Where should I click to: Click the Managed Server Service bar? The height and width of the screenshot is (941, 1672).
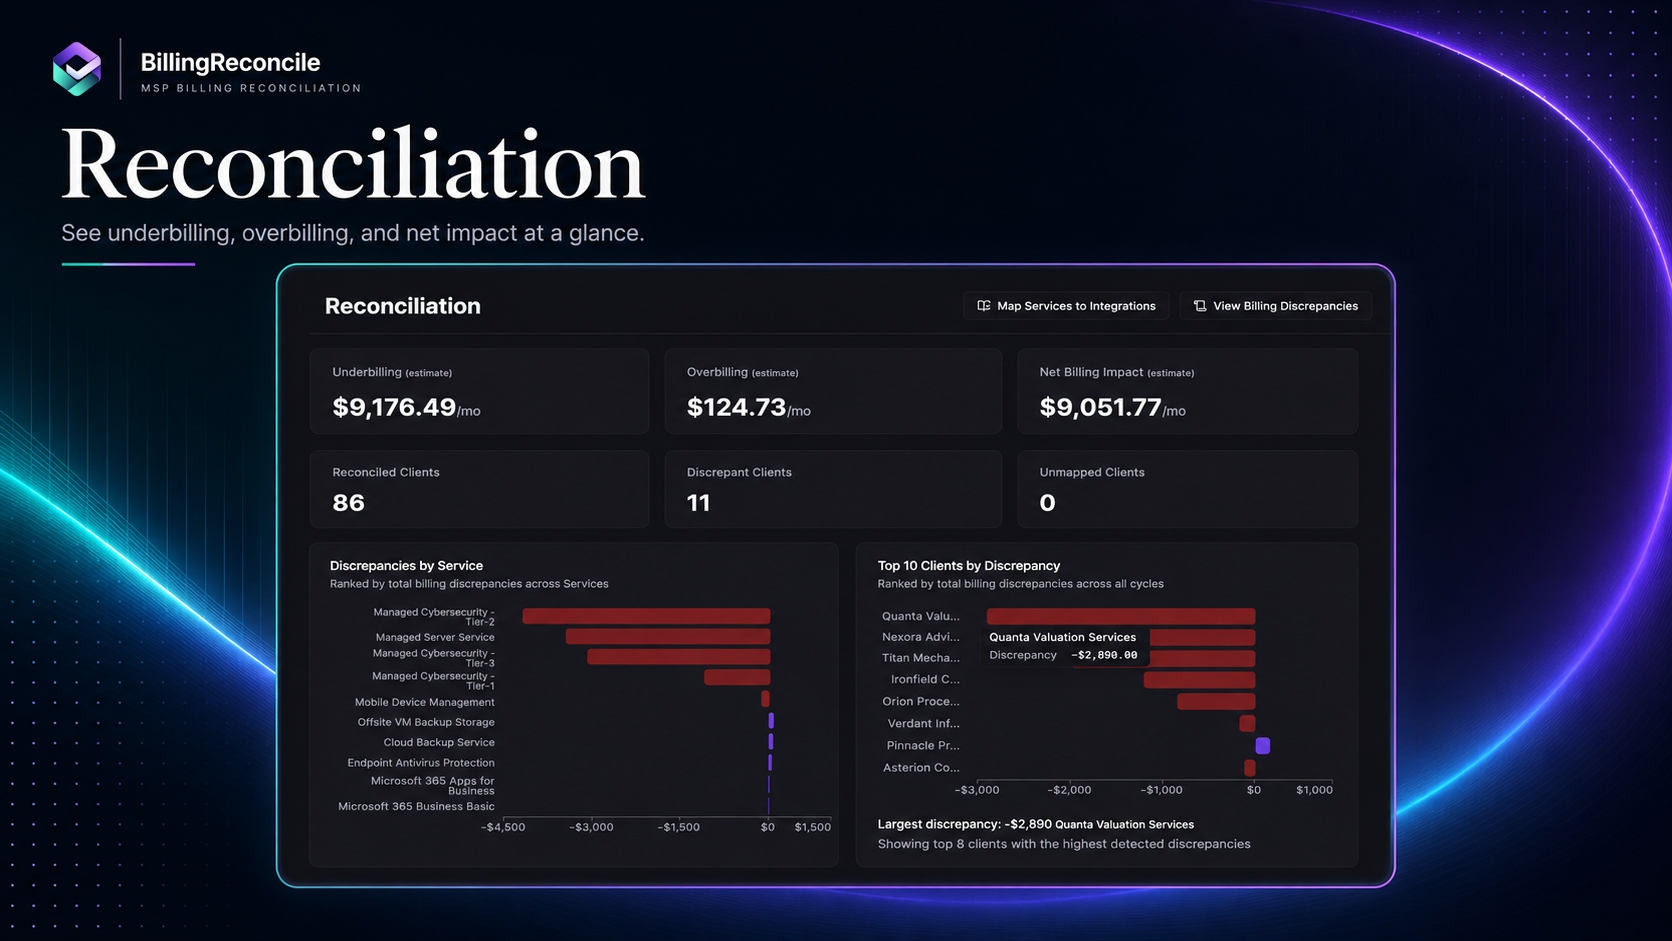tap(668, 637)
